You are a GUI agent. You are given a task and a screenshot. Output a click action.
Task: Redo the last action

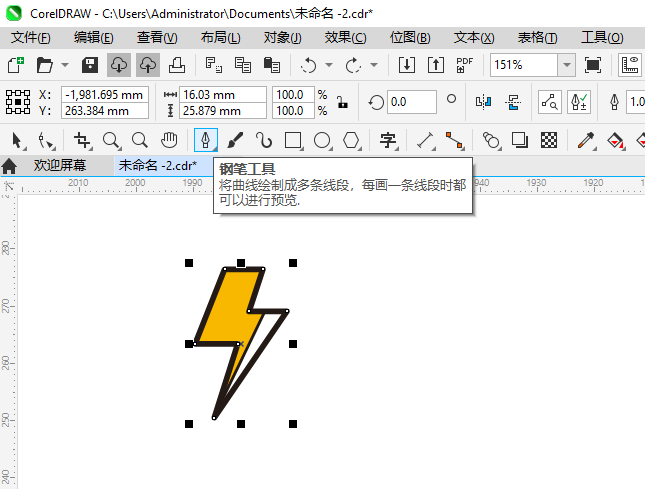click(x=353, y=65)
